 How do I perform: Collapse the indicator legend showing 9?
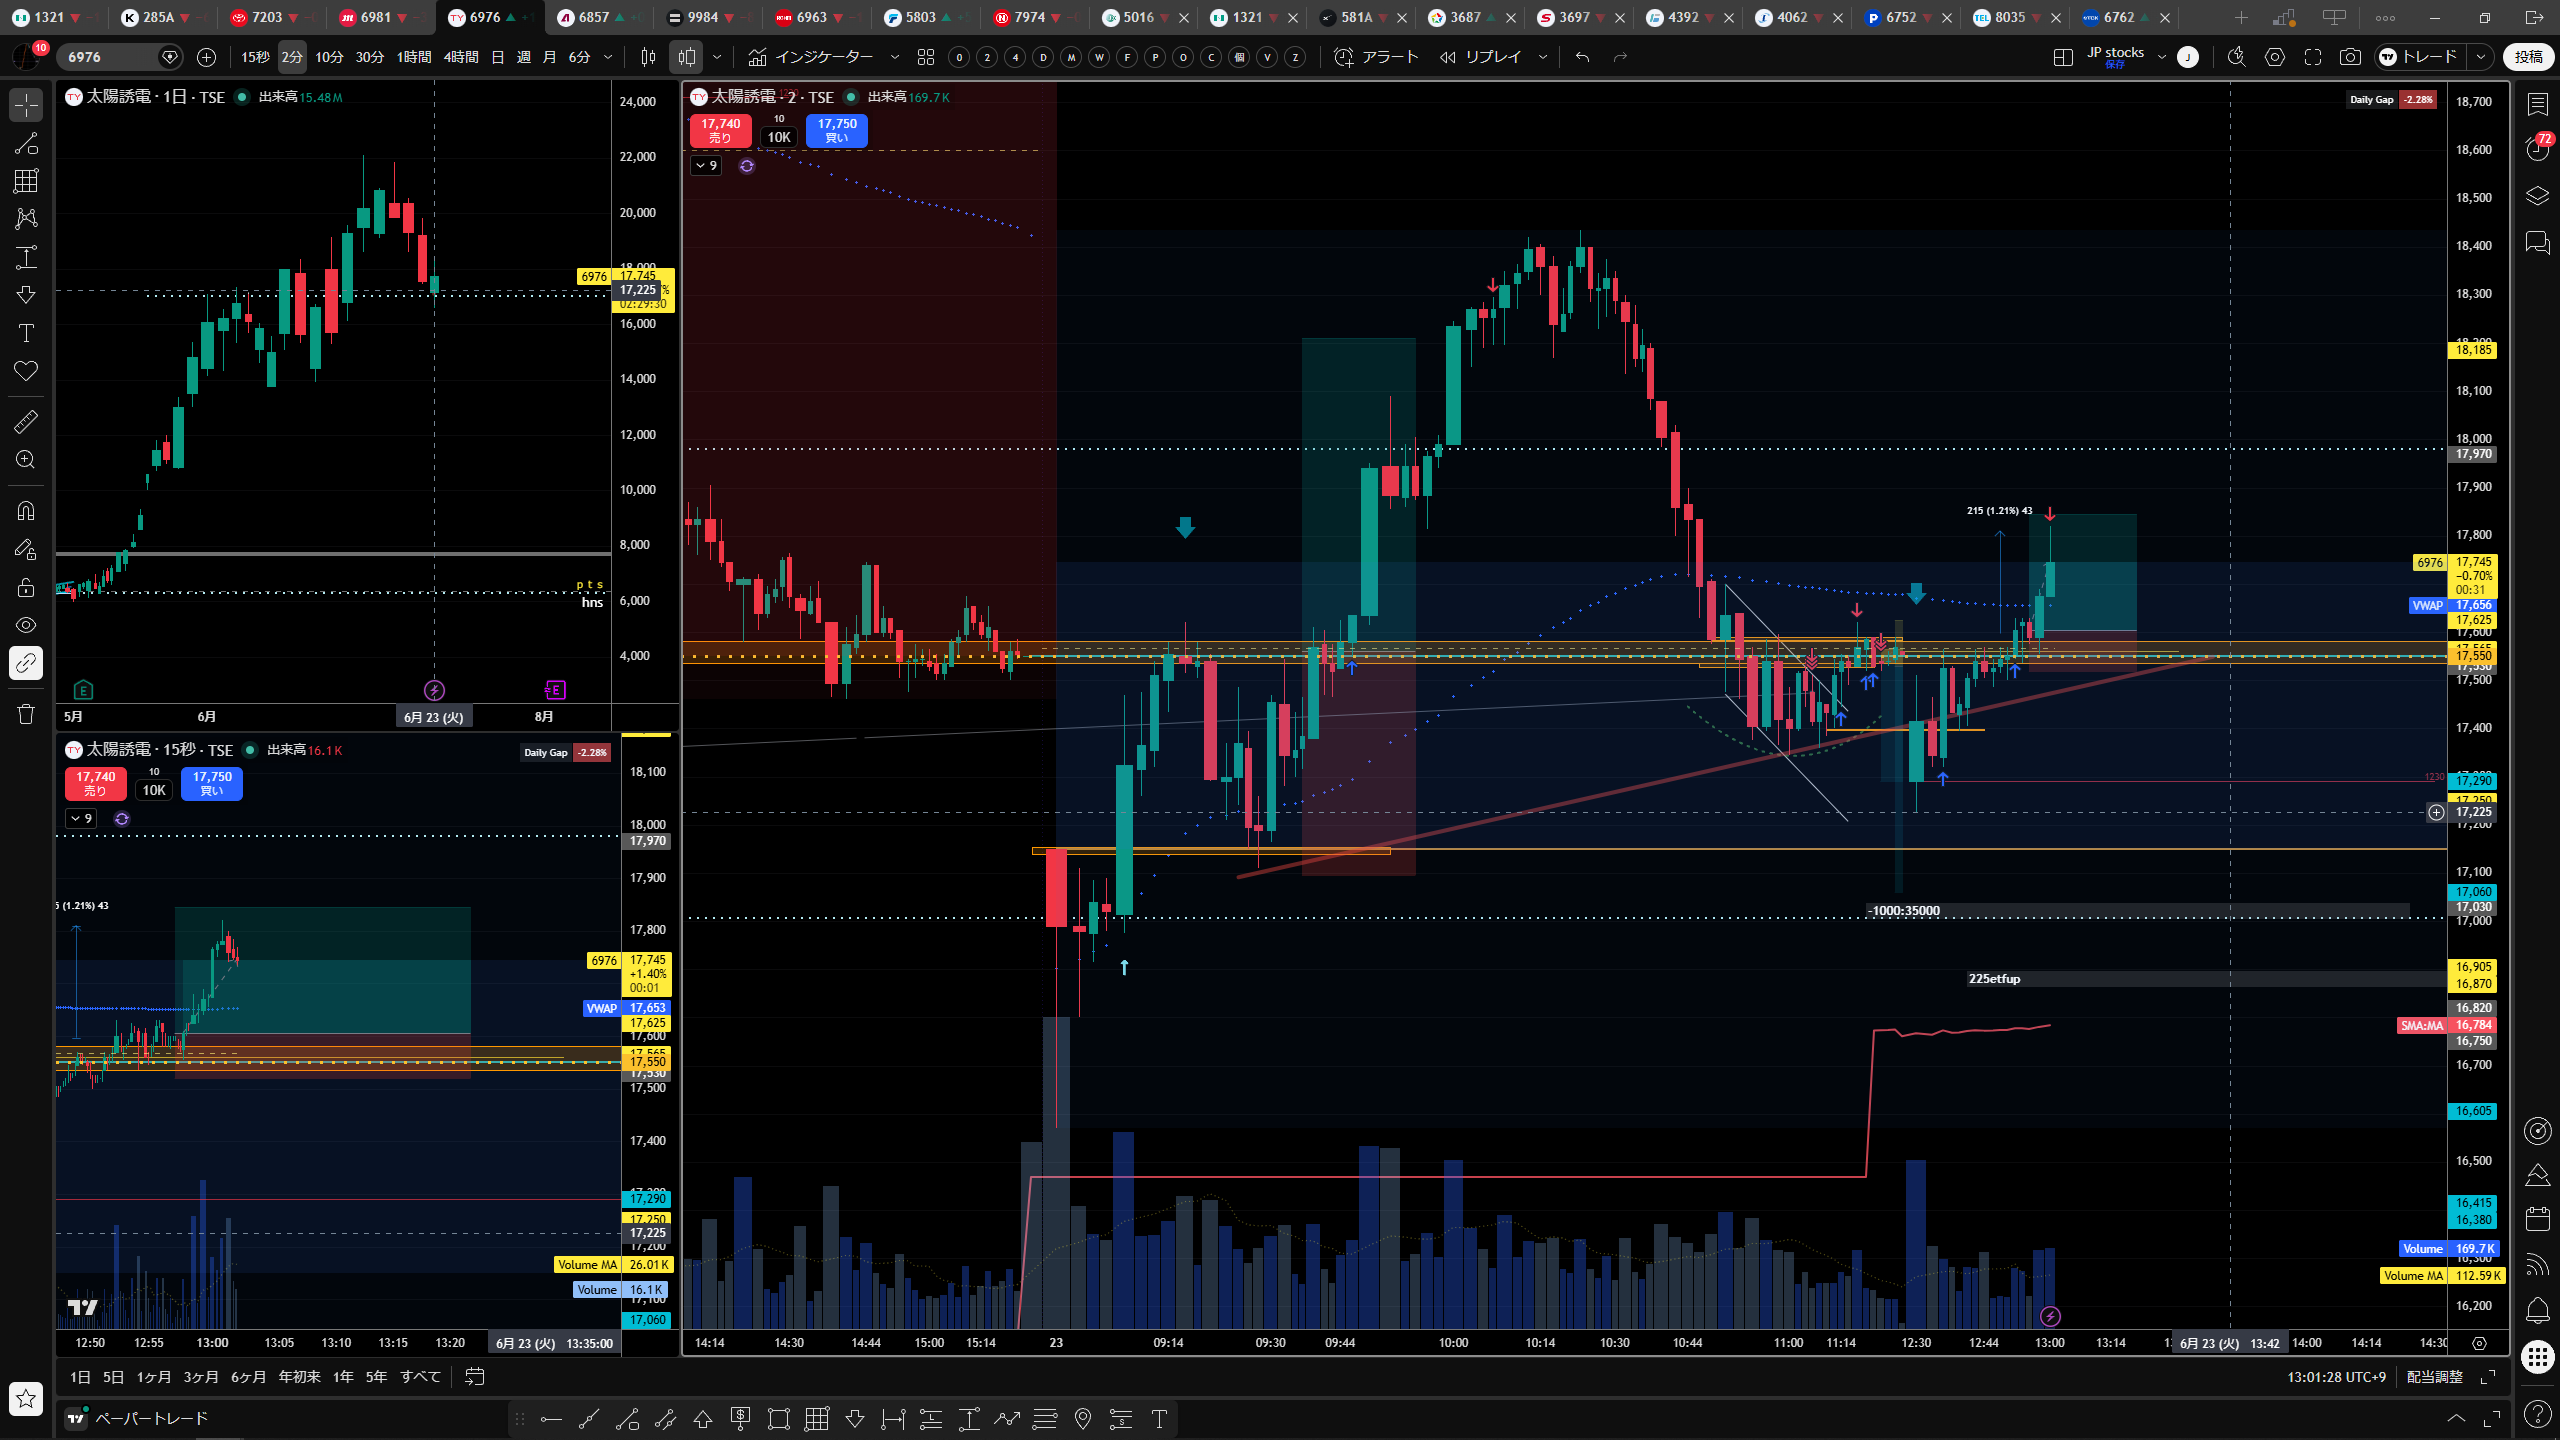tap(706, 166)
